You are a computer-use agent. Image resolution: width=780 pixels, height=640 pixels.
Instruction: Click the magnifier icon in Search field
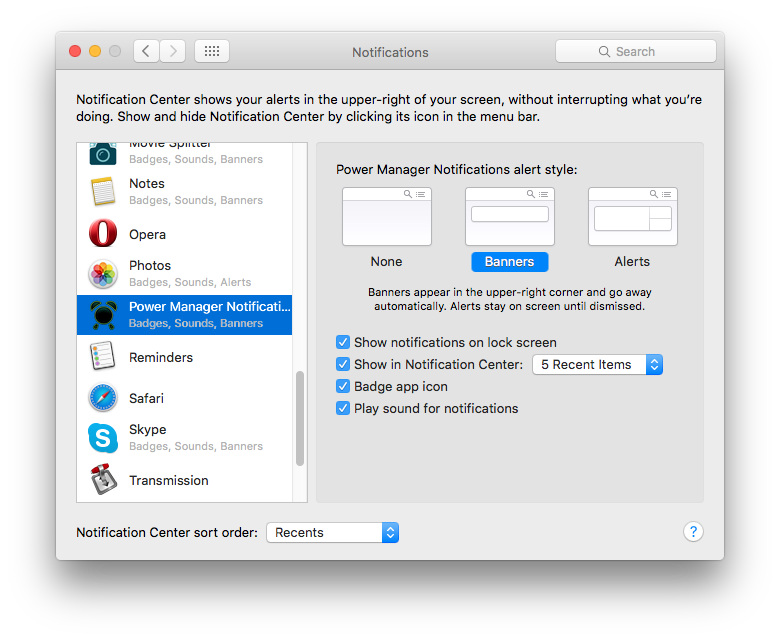(604, 52)
